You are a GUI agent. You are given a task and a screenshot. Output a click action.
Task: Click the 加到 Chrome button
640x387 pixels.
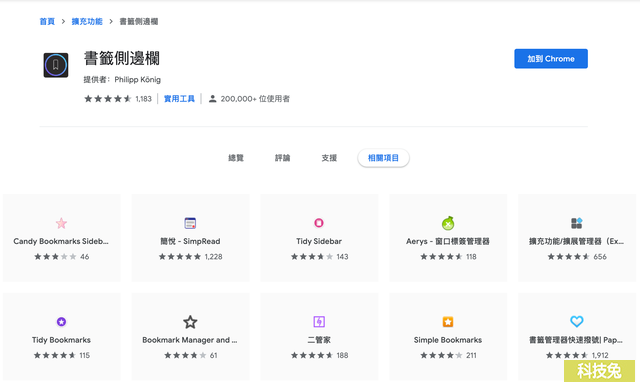pyautogui.click(x=551, y=59)
